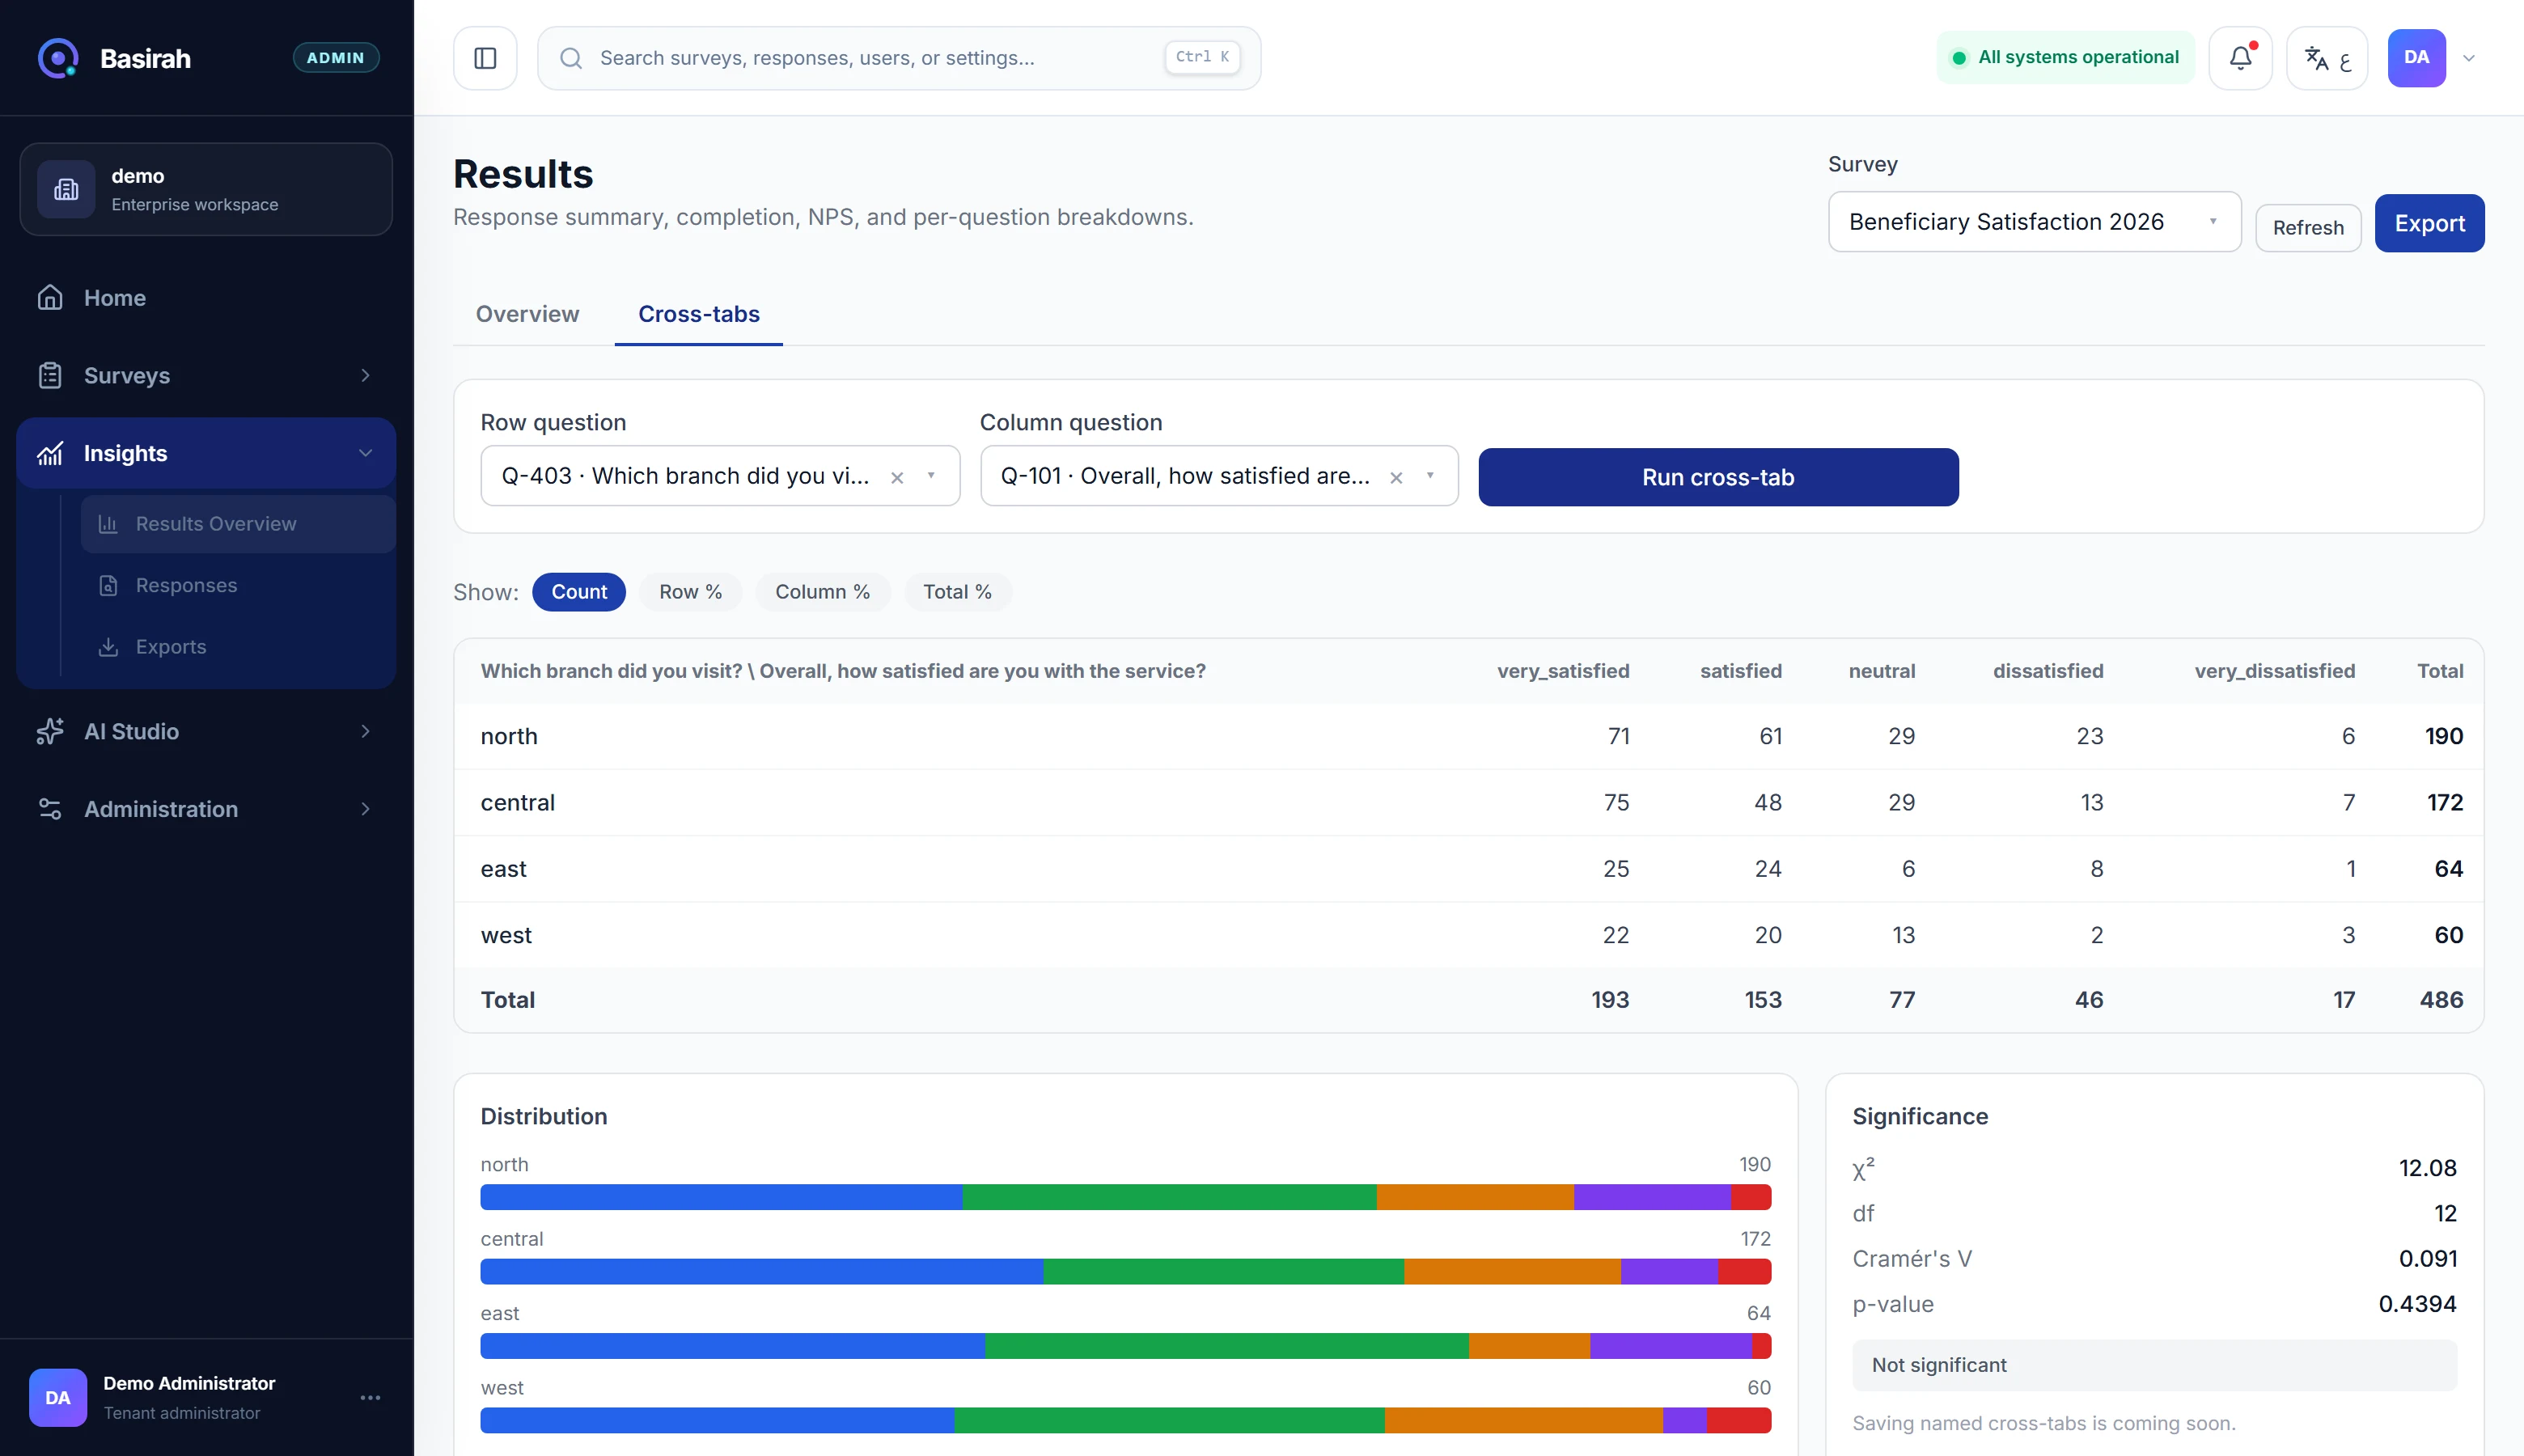Click the Refresh button
The image size is (2524, 1456).
(x=2308, y=227)
